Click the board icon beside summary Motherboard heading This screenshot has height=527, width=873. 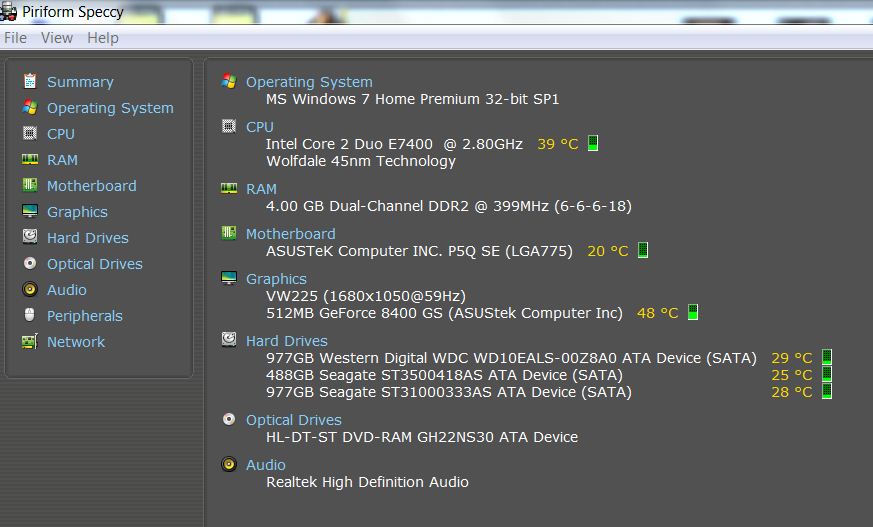click(x=229, y=233)
